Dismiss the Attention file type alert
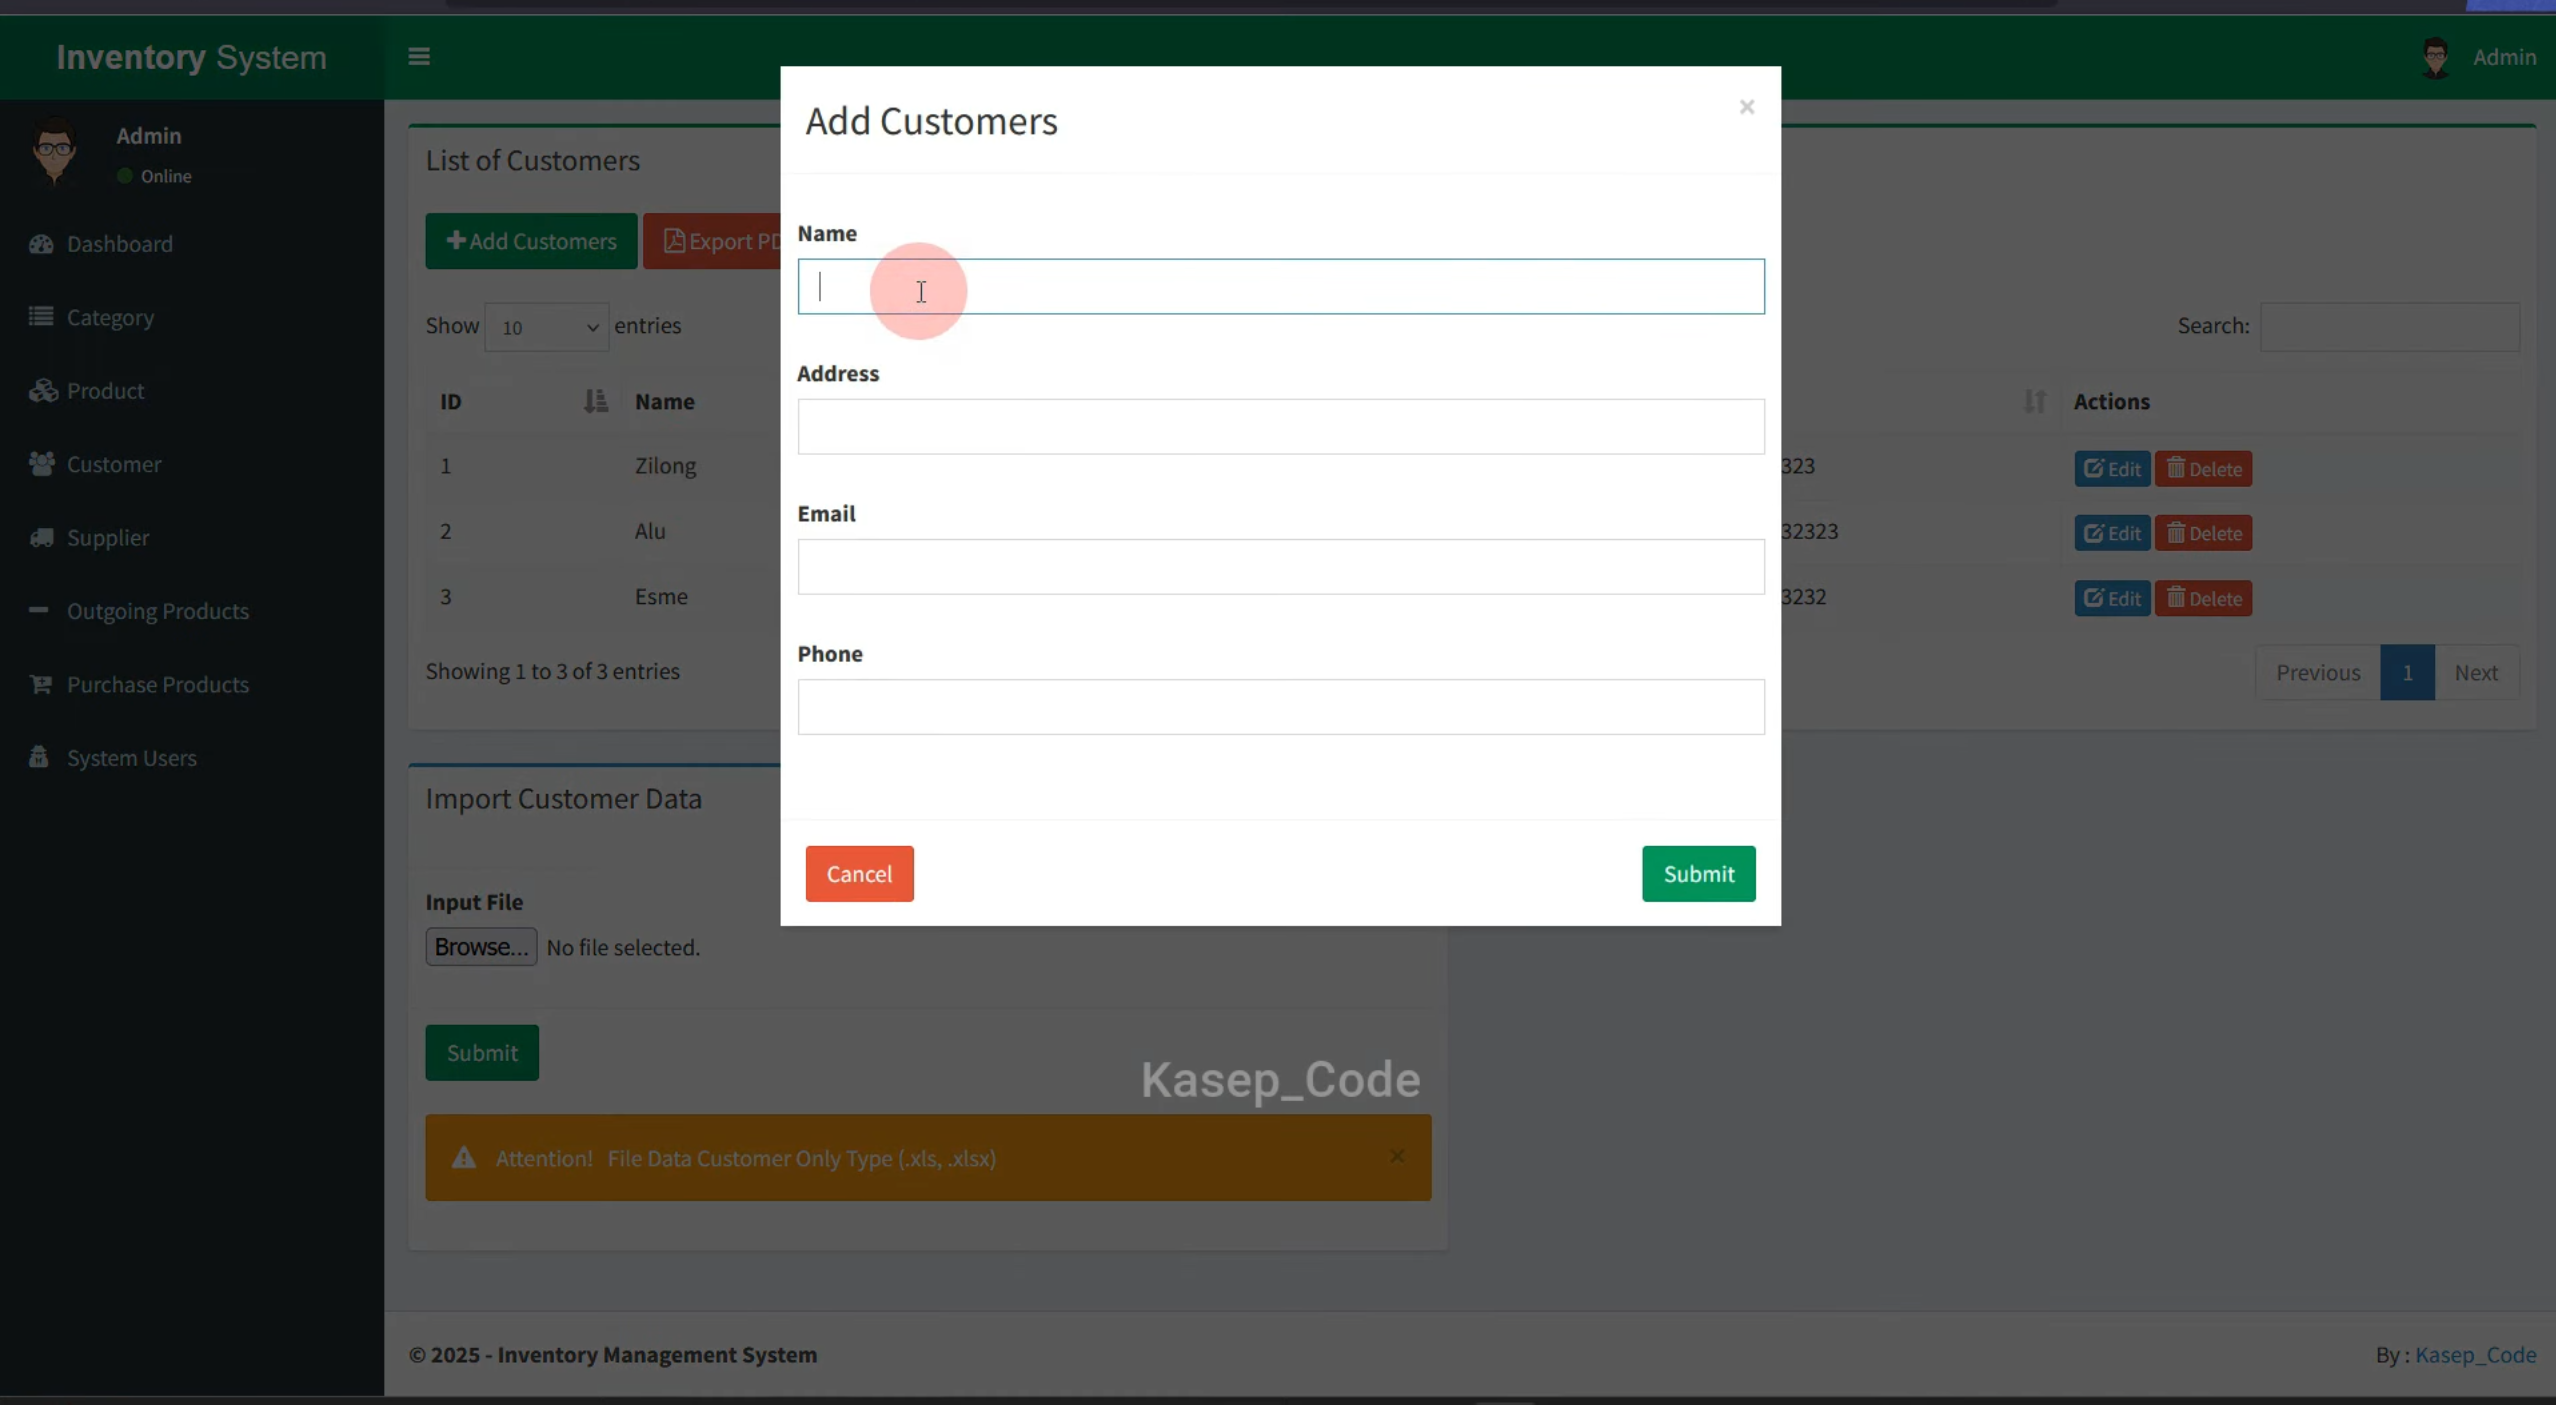Image resolution: width=2556 pixels, height=1405 pixels. (x=1397, y=1156)
